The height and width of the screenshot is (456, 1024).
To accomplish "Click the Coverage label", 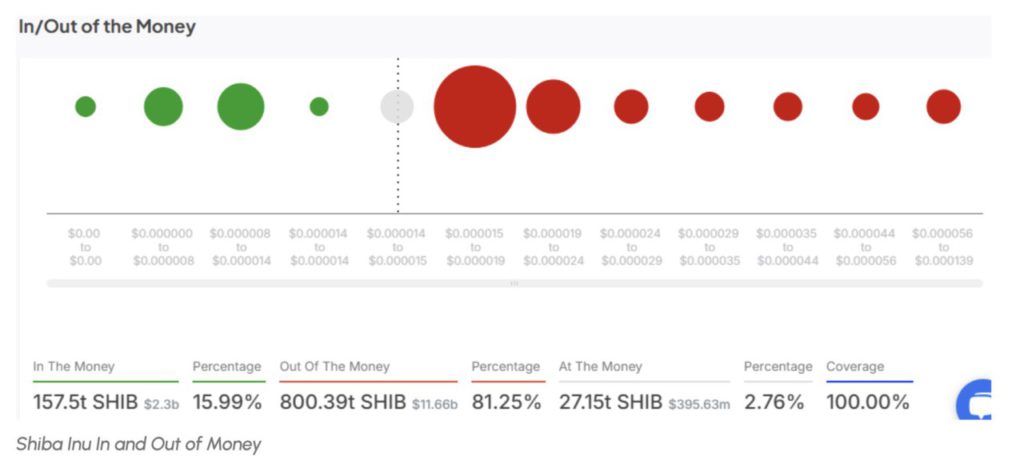I will (x=855, y=367).
